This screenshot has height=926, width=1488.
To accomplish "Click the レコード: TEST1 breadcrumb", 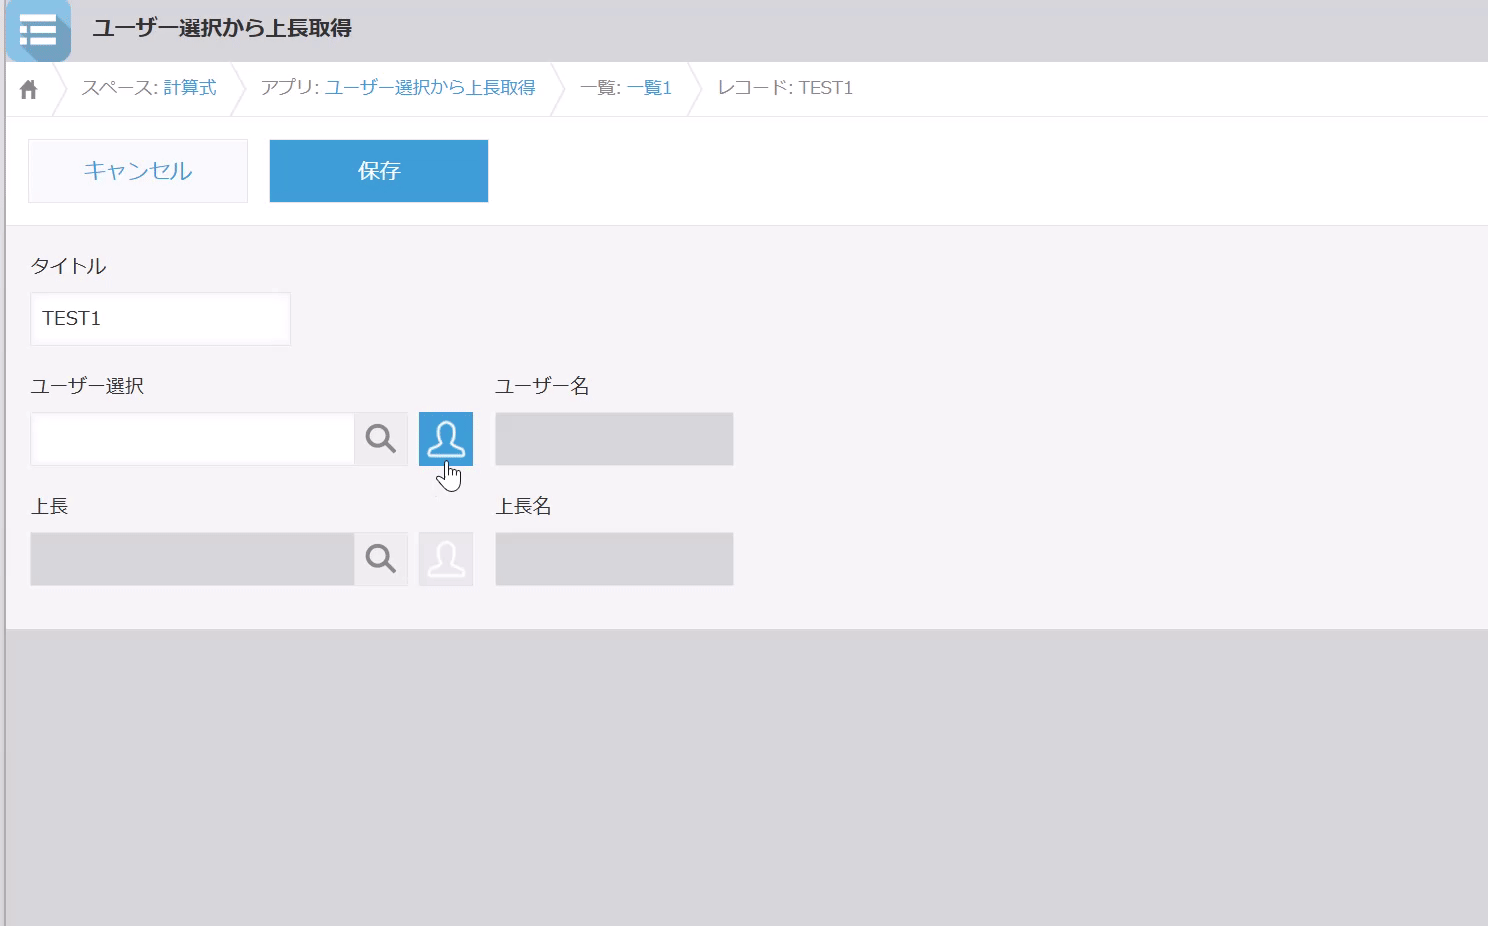I will tap(785, 88).
